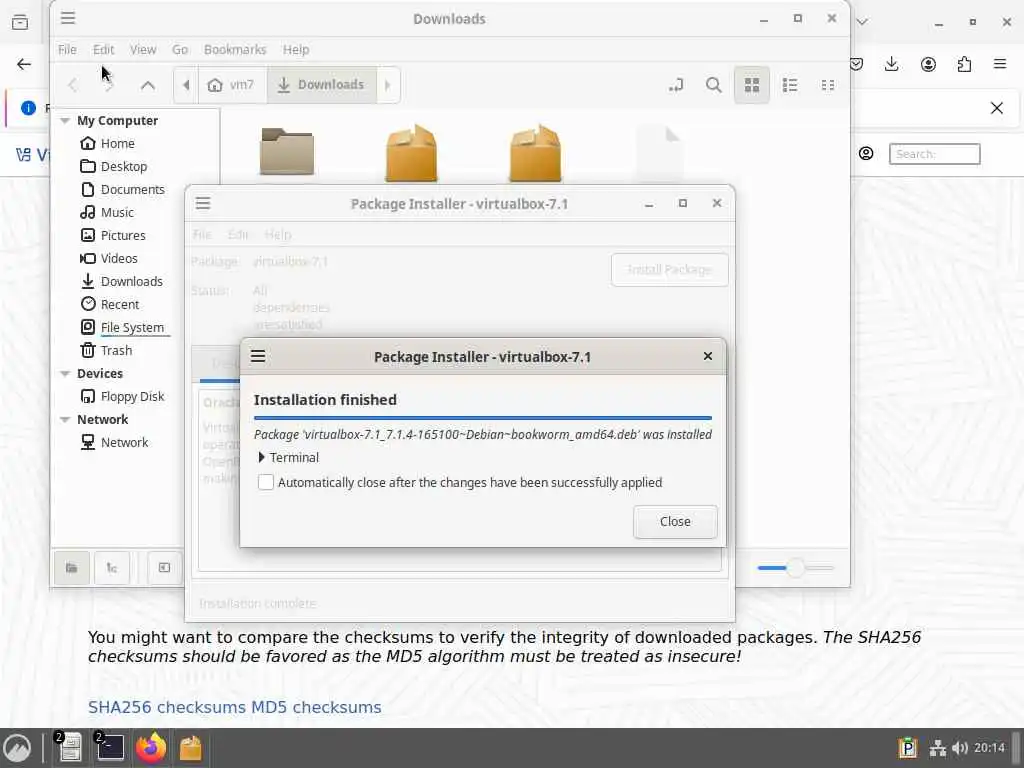Screen dimensions: 1024x768
Task: Click browser back arrow
Action: pos(24,64)
